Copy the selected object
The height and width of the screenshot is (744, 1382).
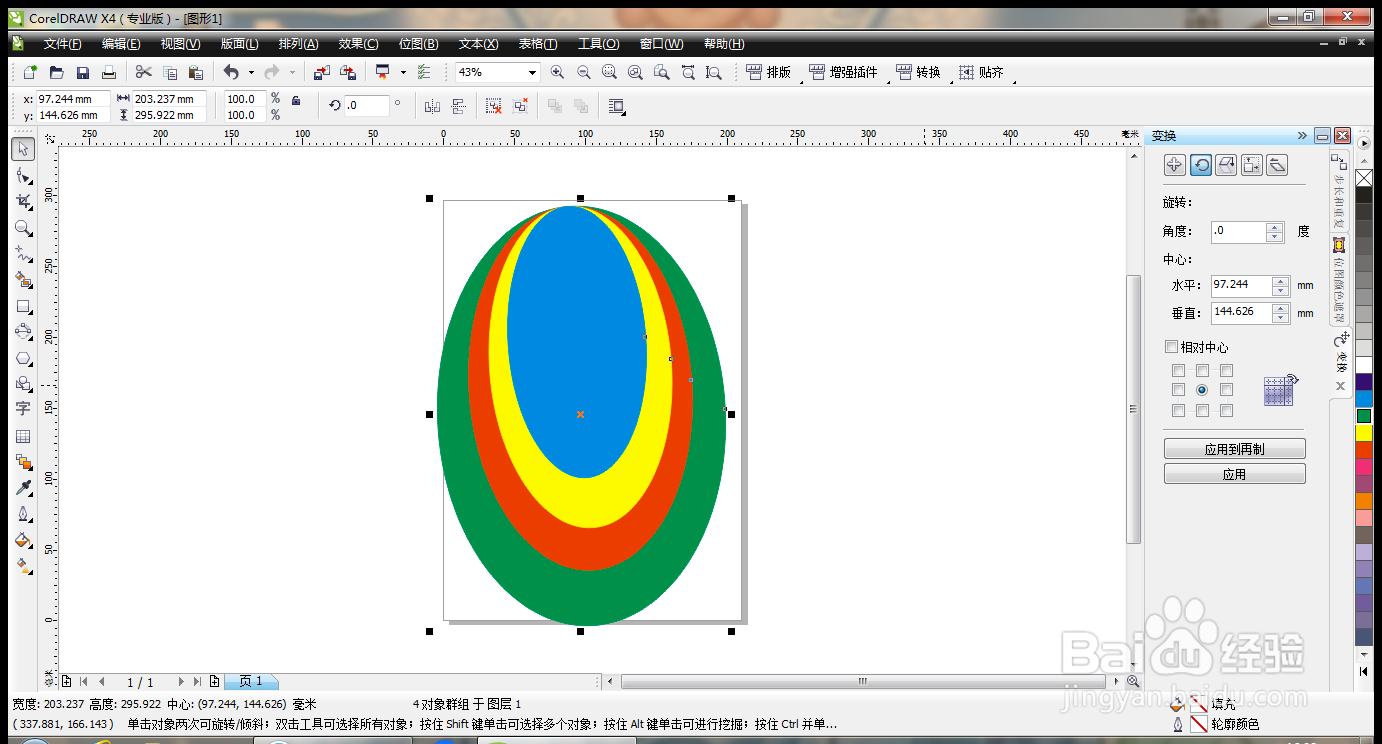[x=170, y=72]
